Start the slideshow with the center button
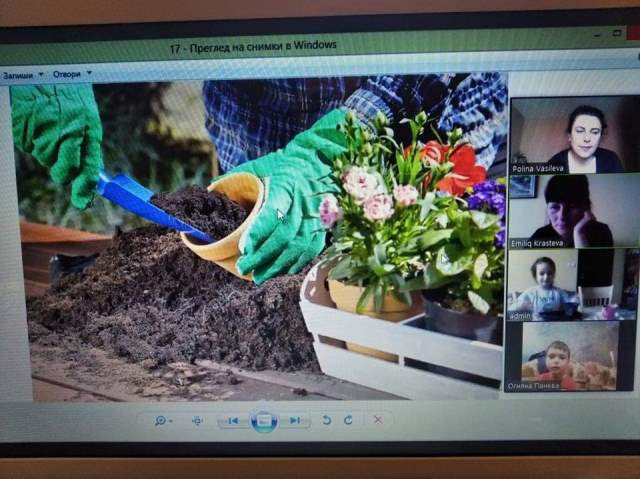The height and width of the screenshot is (479, 640). tap(264, 421)
